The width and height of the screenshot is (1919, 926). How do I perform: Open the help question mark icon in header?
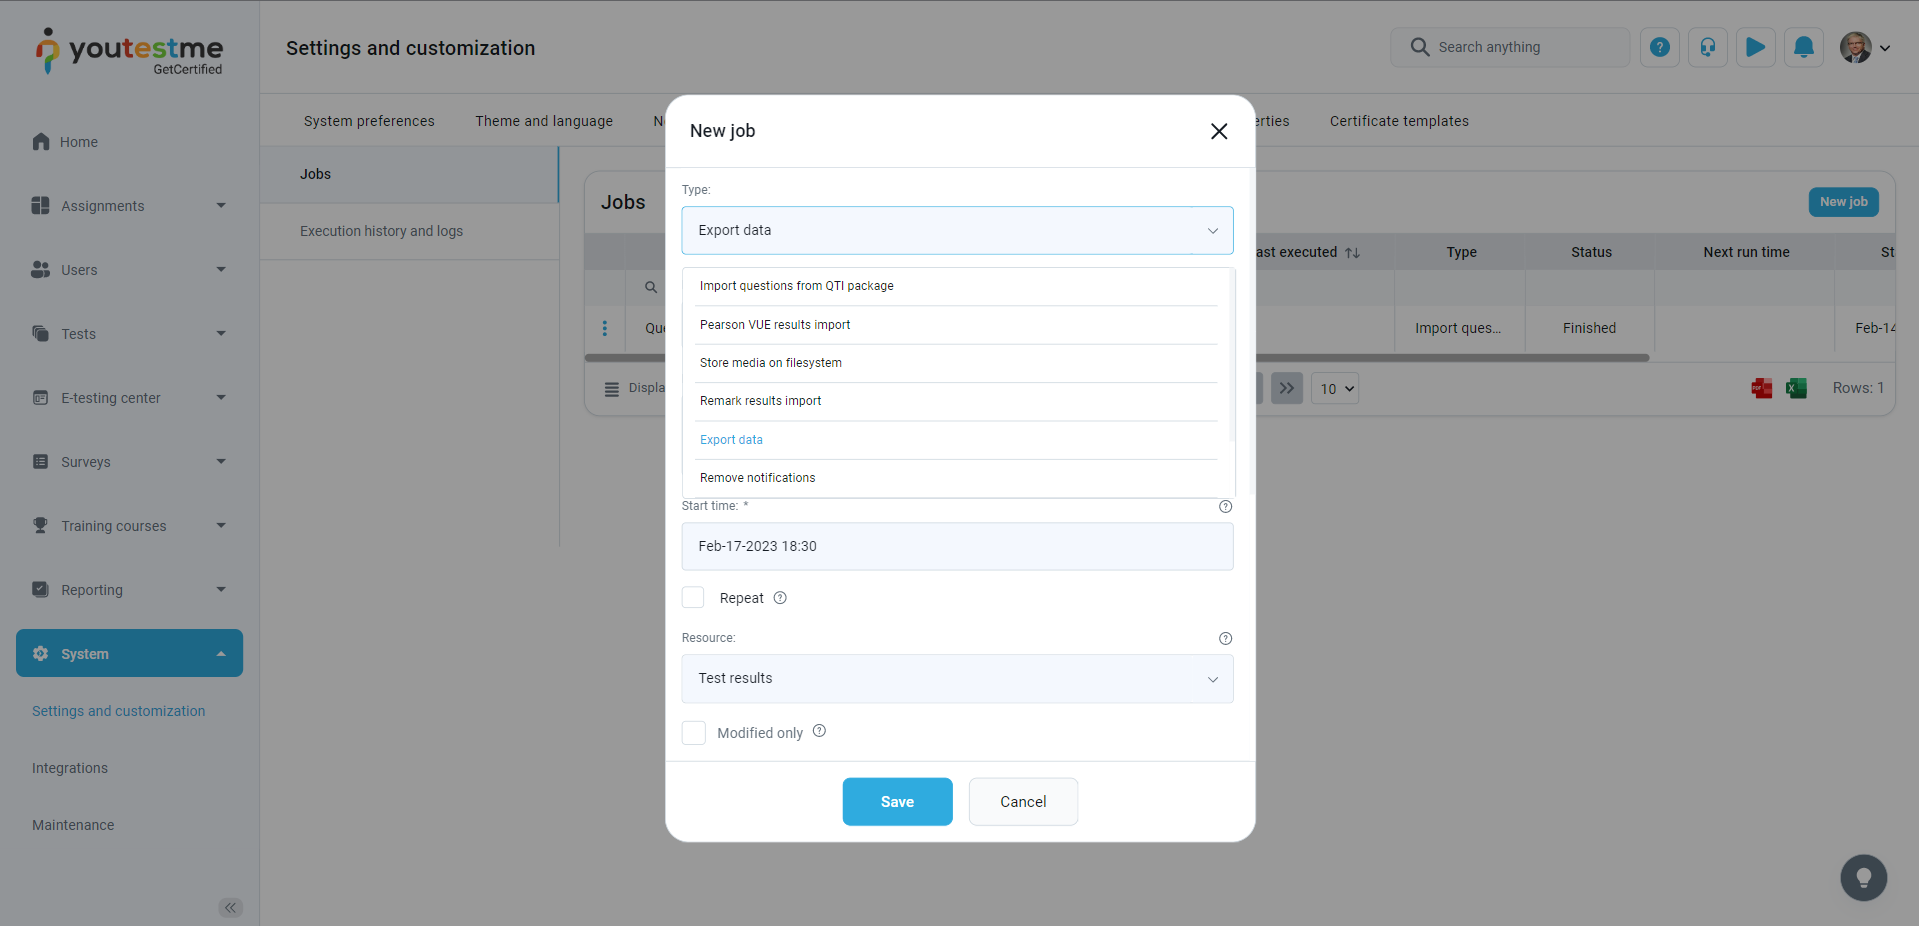click(1659, 47)
